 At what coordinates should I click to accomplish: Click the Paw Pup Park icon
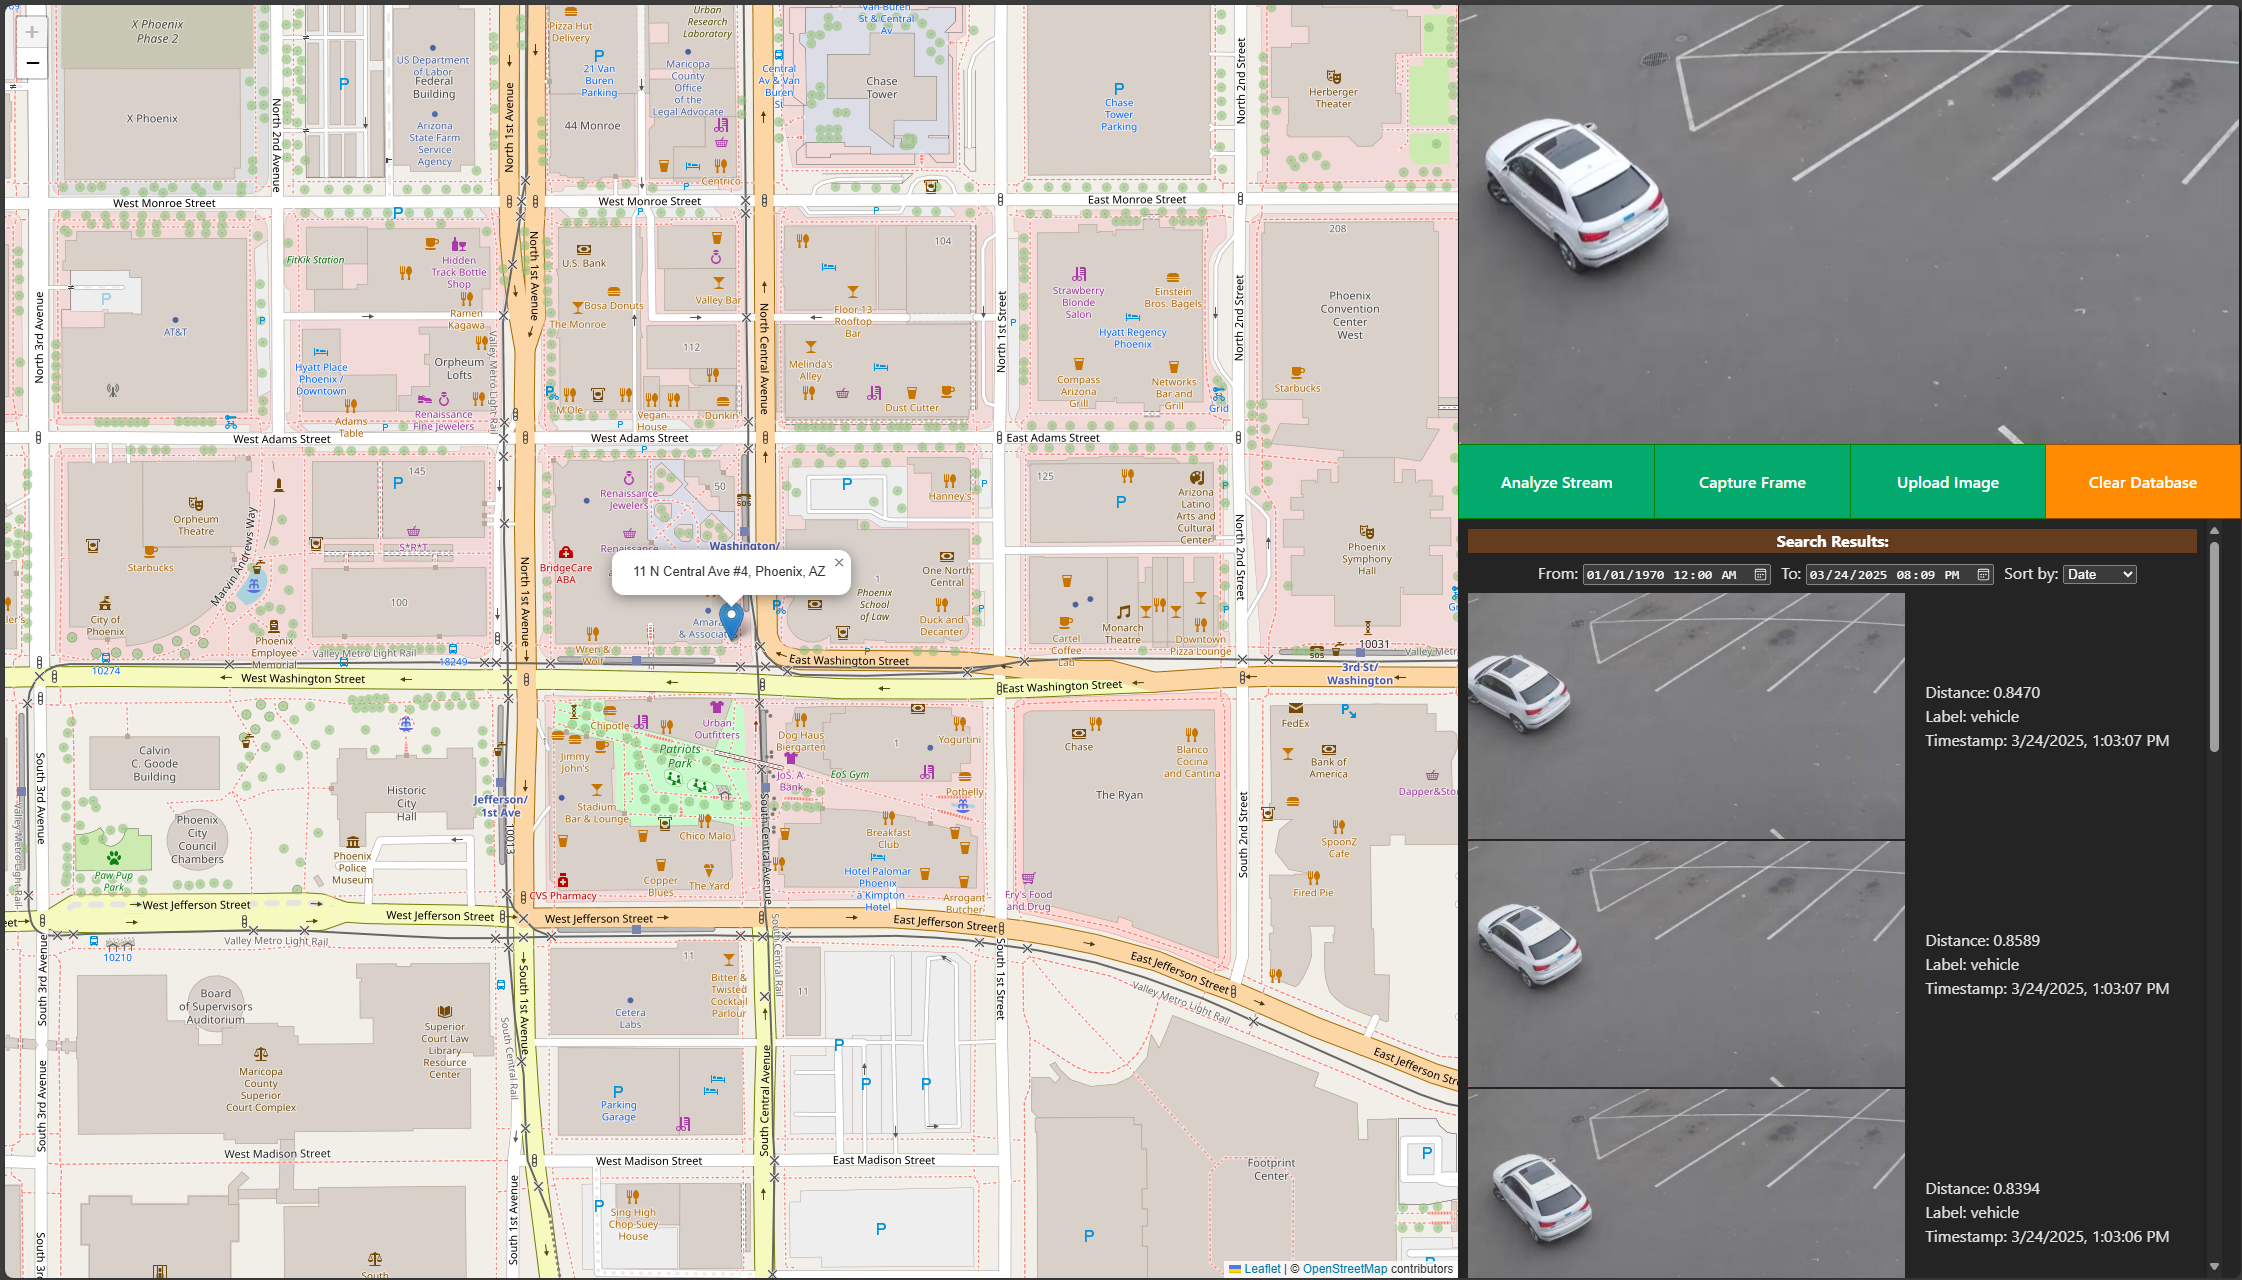[114, 858]
